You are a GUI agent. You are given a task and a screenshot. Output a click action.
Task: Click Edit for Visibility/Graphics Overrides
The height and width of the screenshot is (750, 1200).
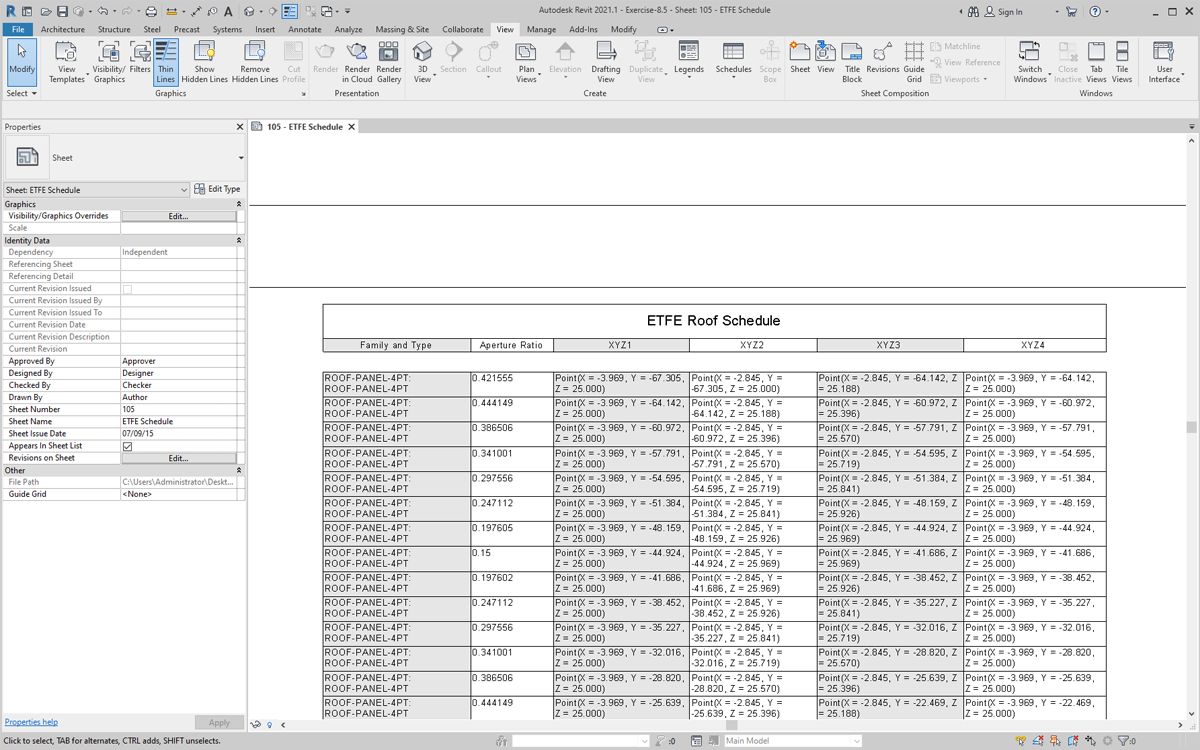178,216
